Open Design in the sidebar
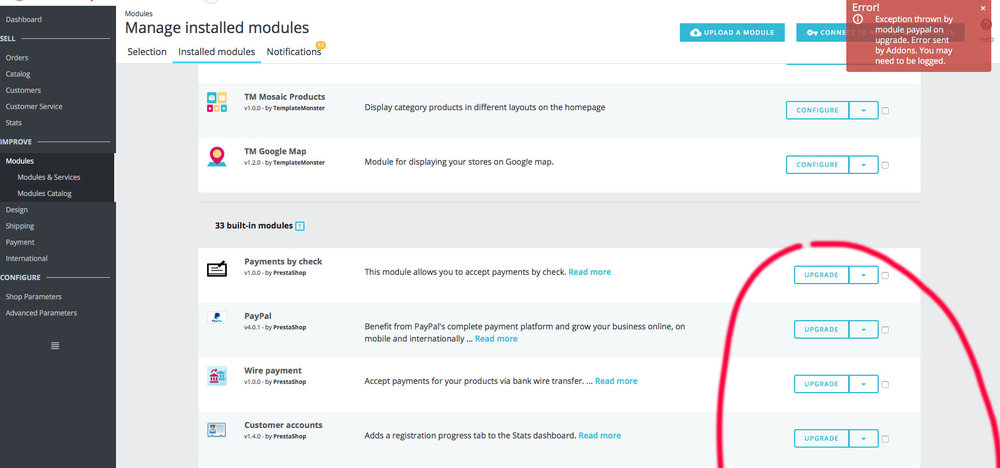Viewport: 1000px width, 468px height. click(x=17, y=209)
